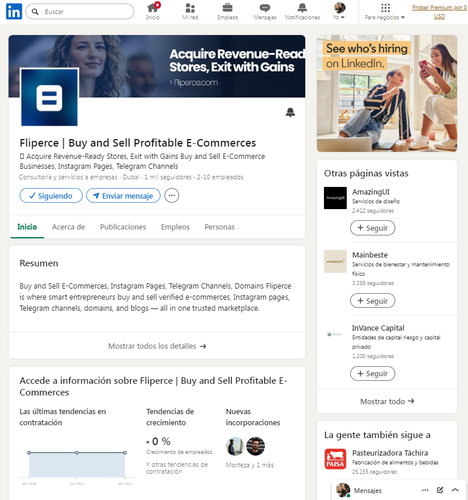The width and height of the screenshot is (468, 500).
Task: Switch to the Publicaciones tab
Action: 123,227
